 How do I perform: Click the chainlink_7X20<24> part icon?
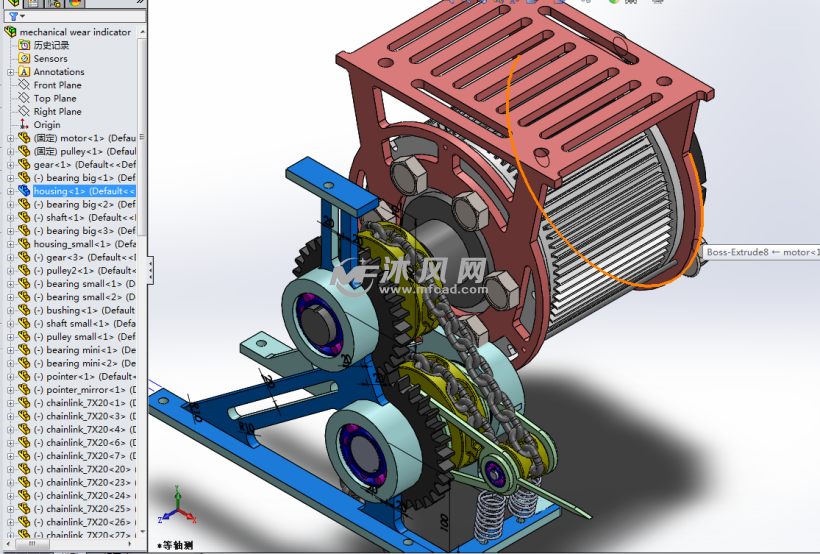[x=24, y=495]
